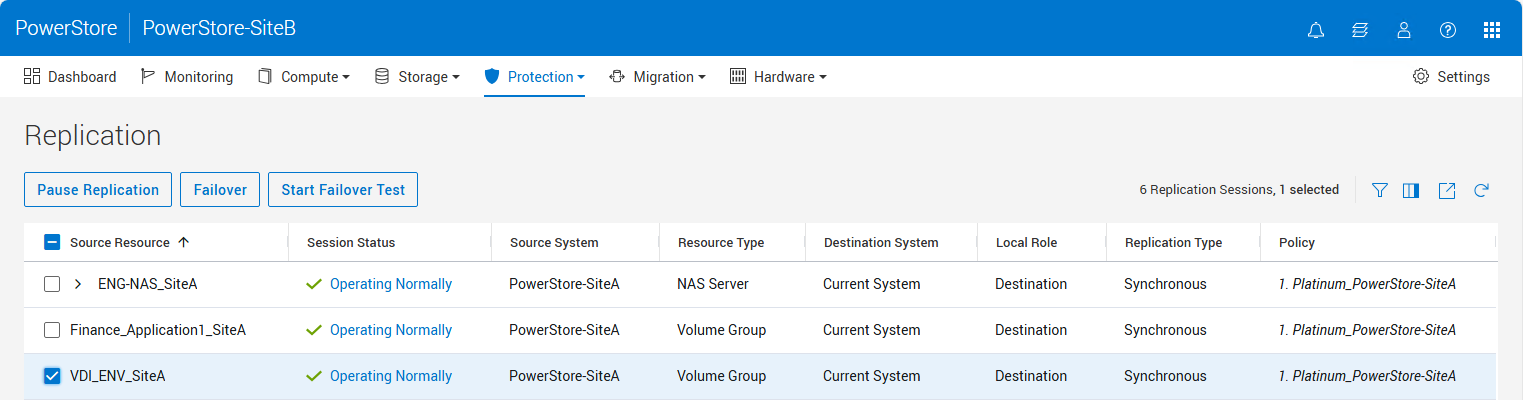Viewport: 1523px width, 400px height.
Task: Click the ENG-NAS_SiteA resource name
Action: pyautogui.click(x=147, y=284)
